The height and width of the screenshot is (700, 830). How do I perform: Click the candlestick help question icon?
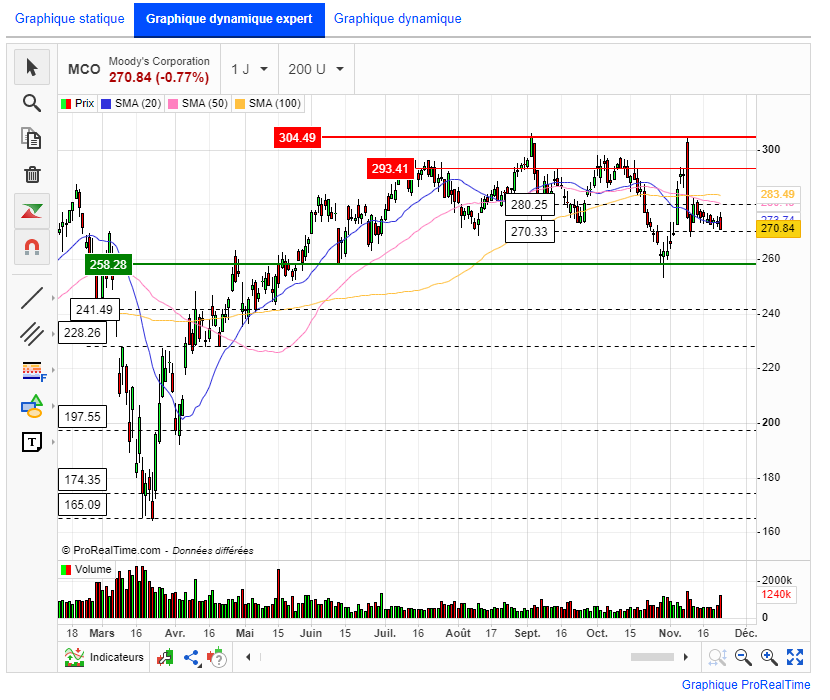217,657
